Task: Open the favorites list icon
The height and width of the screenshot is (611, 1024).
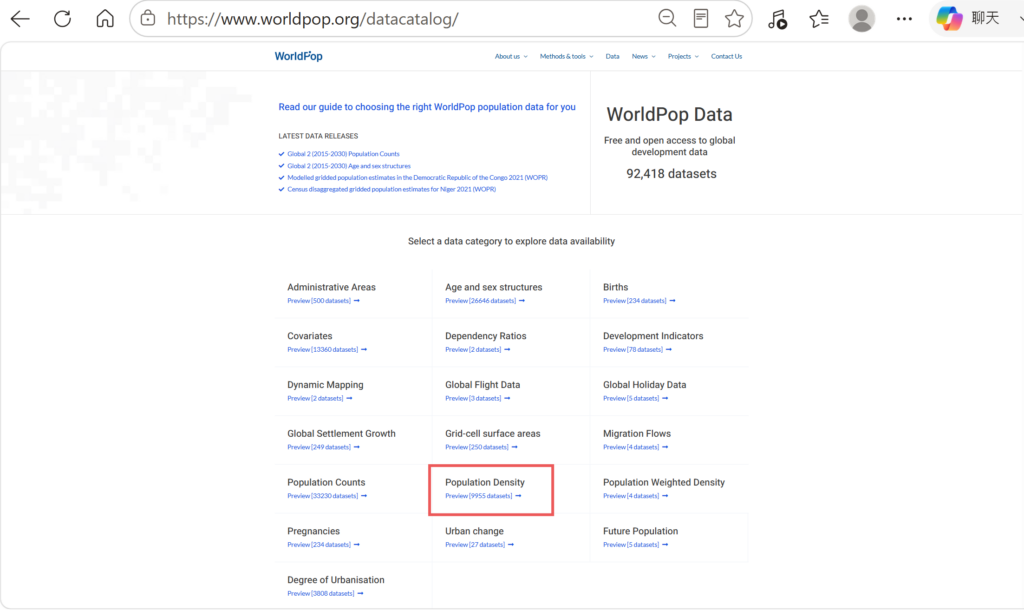Action: coord(818,19)
